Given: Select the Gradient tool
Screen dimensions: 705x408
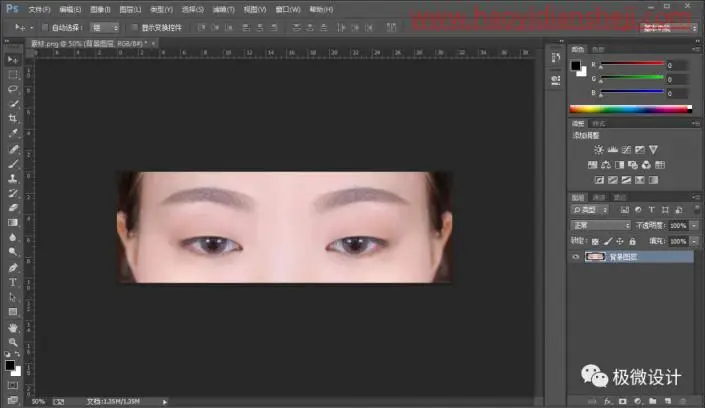Looking at the screenshot, I should [x=13, y=223].
